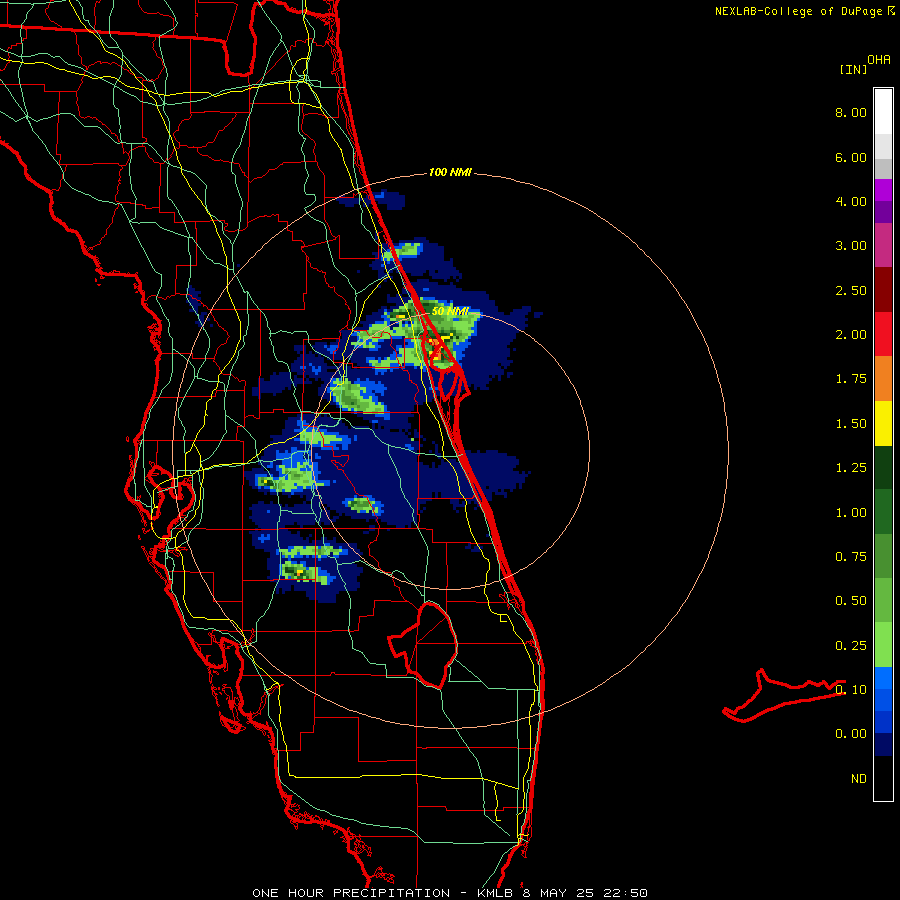Click the 0.10 legend value
Image resolution: width=900 pixels, height=900 pixels.
(x=851, y=690)
